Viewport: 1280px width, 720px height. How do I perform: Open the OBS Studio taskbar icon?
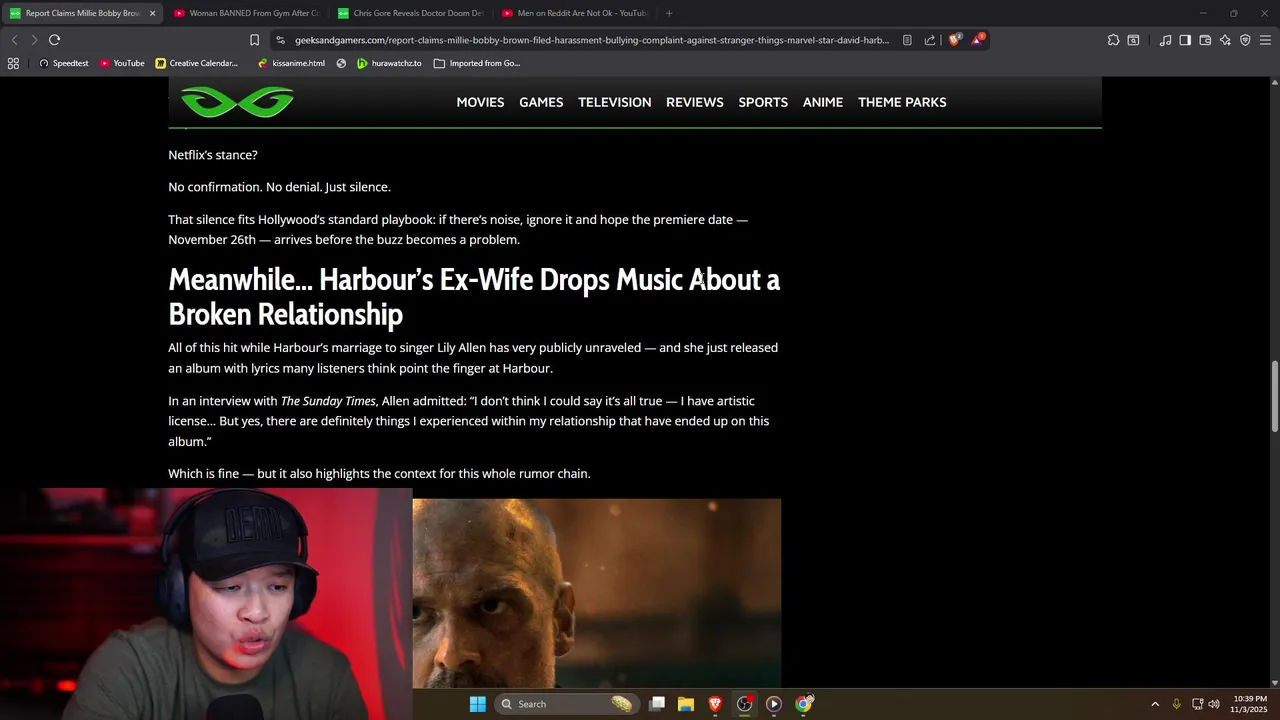(744, 704)
